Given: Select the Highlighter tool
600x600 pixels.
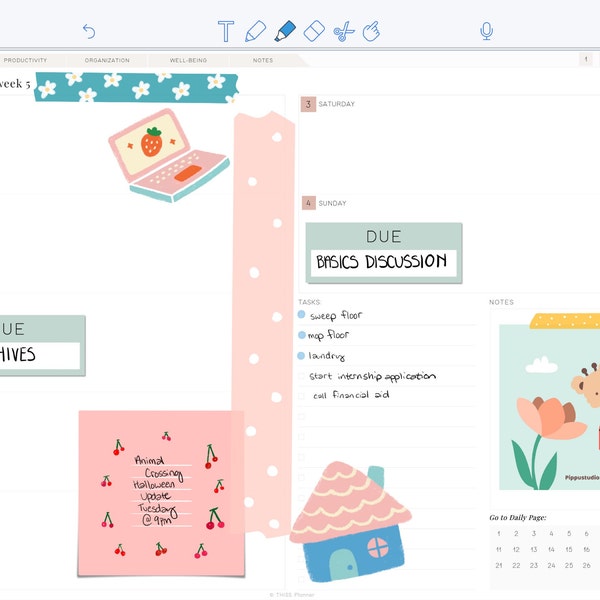Looking at the screenshot, I should [x=285, y=31].
